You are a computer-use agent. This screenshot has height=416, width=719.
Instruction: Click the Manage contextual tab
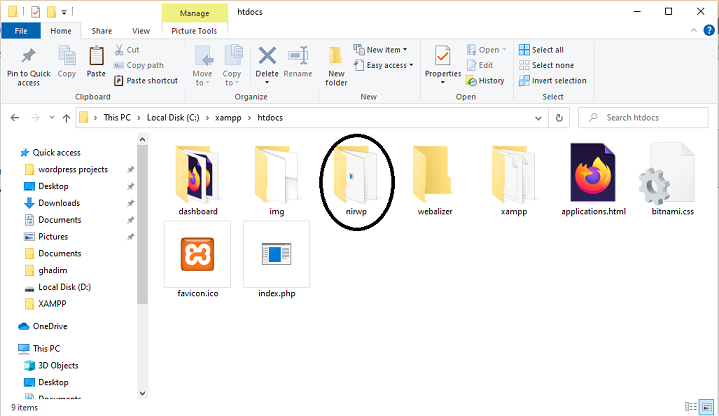194,13
